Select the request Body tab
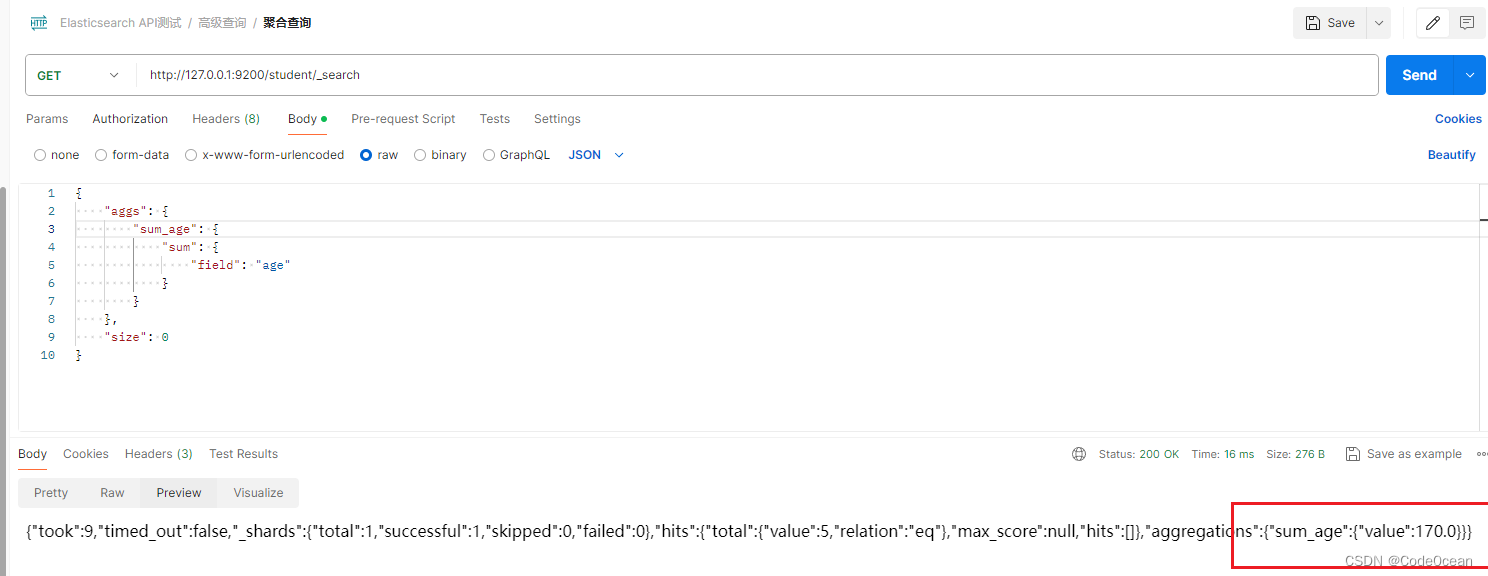 (307, 119)
